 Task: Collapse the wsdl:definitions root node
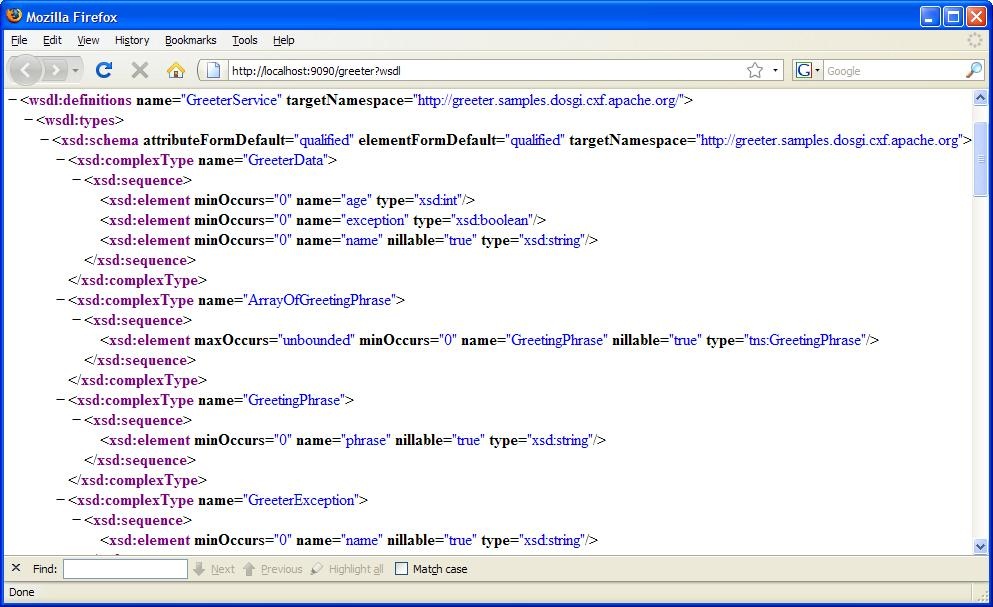pyautogui.click(x=12, y=100)
